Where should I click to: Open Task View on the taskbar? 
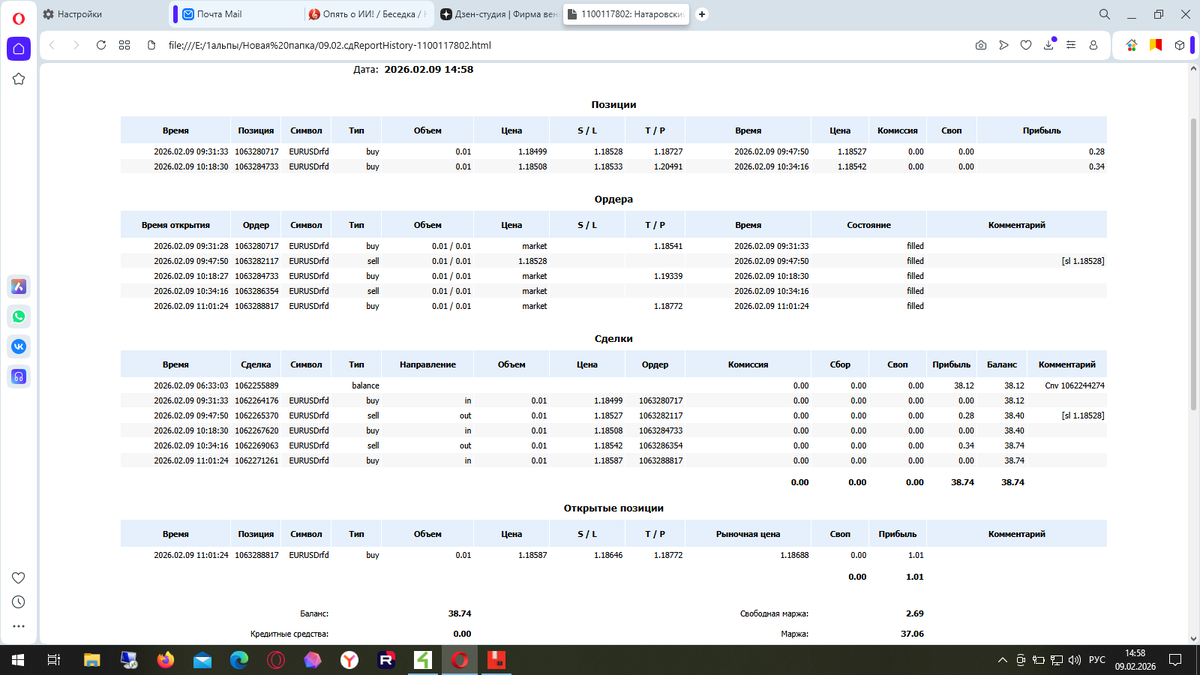pos(55,659)
